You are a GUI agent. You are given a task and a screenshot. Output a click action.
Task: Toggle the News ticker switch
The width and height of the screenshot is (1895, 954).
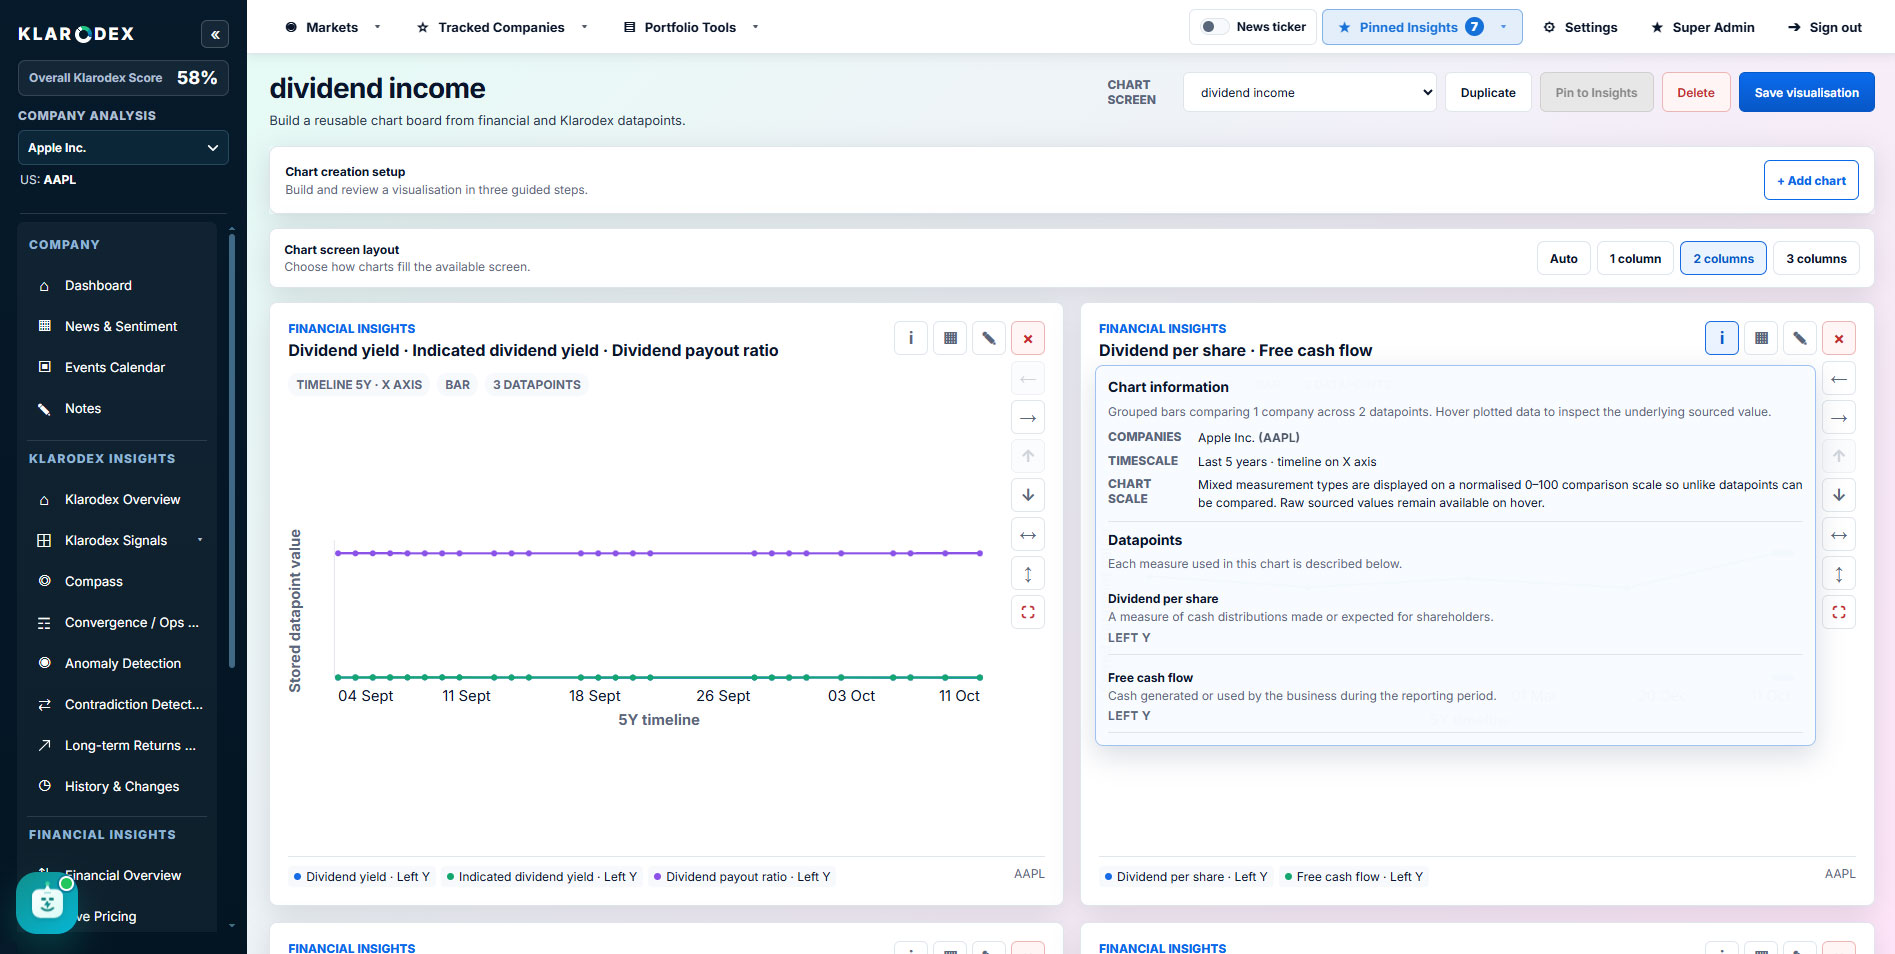[x=1215, y=27]
